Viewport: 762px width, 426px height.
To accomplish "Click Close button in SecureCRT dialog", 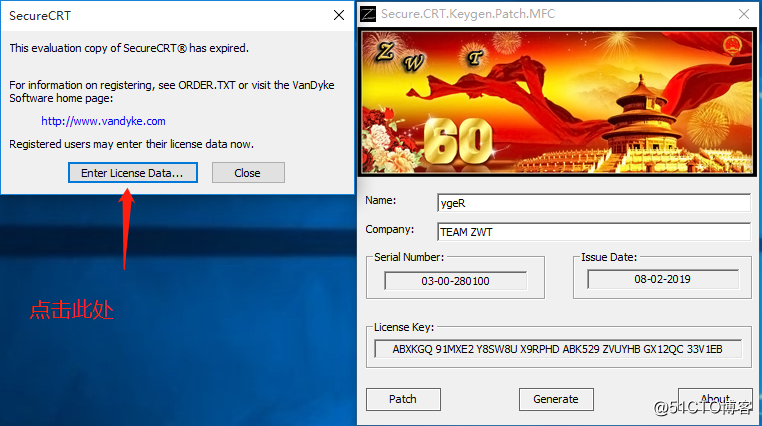I will (248, 173).
